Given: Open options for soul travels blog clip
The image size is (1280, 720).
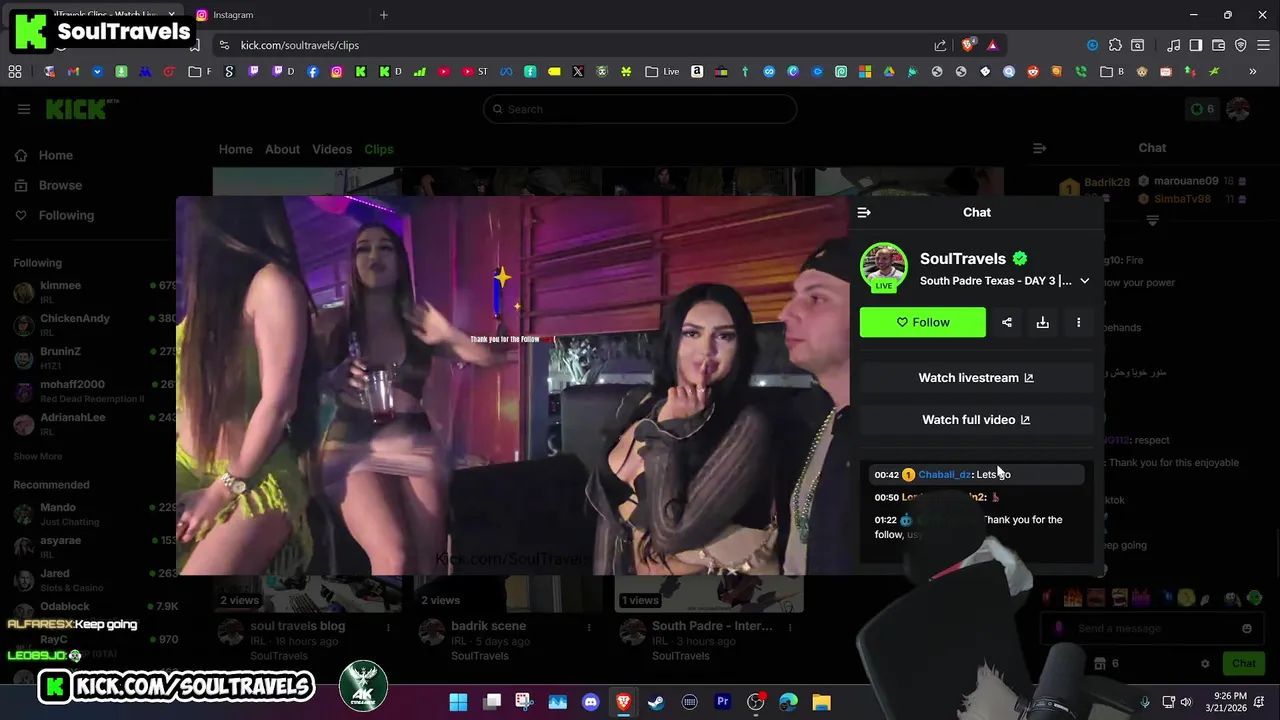Looking at the screenshot, I should (388, 627).
